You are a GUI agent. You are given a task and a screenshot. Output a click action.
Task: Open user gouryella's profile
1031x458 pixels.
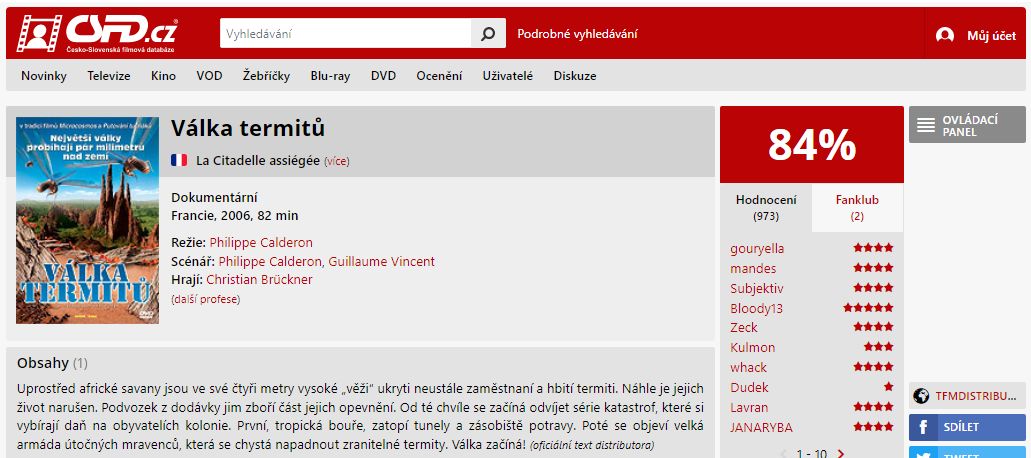pos(757,249)
